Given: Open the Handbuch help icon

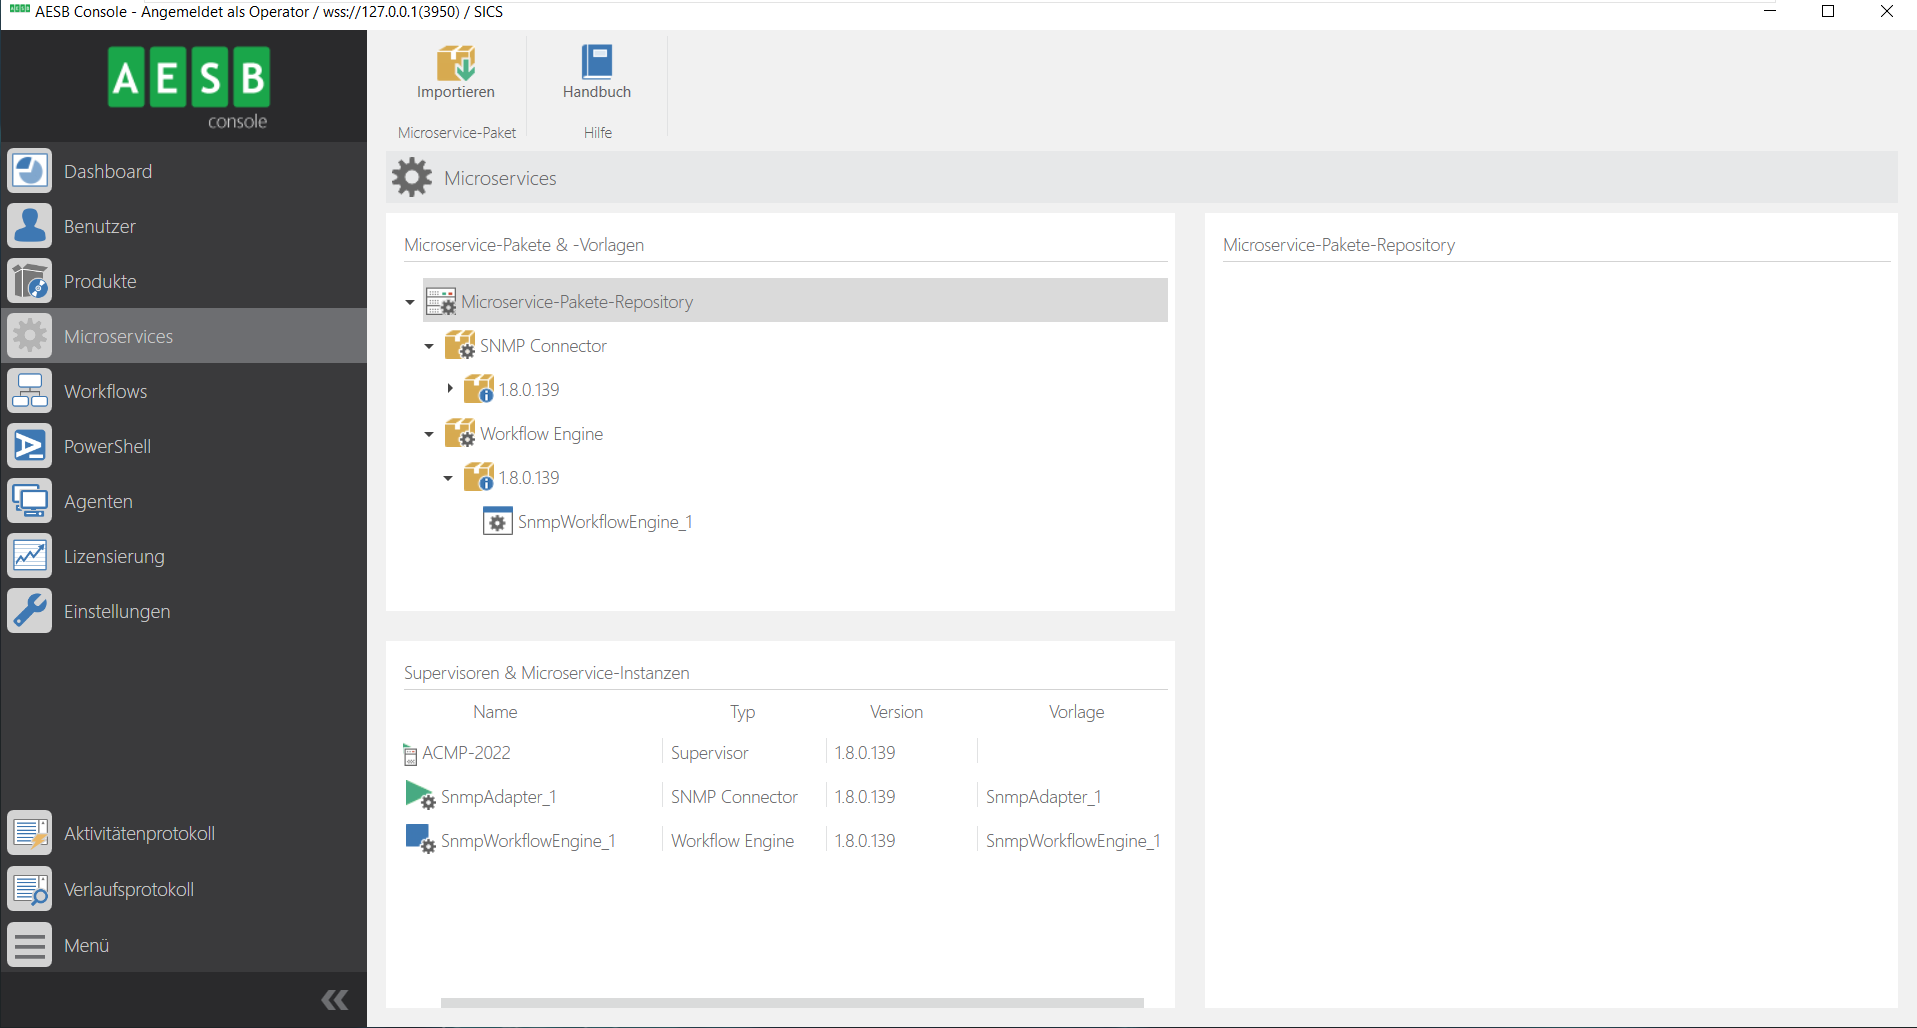Looking at the screenshot, I should pos(596,64).
